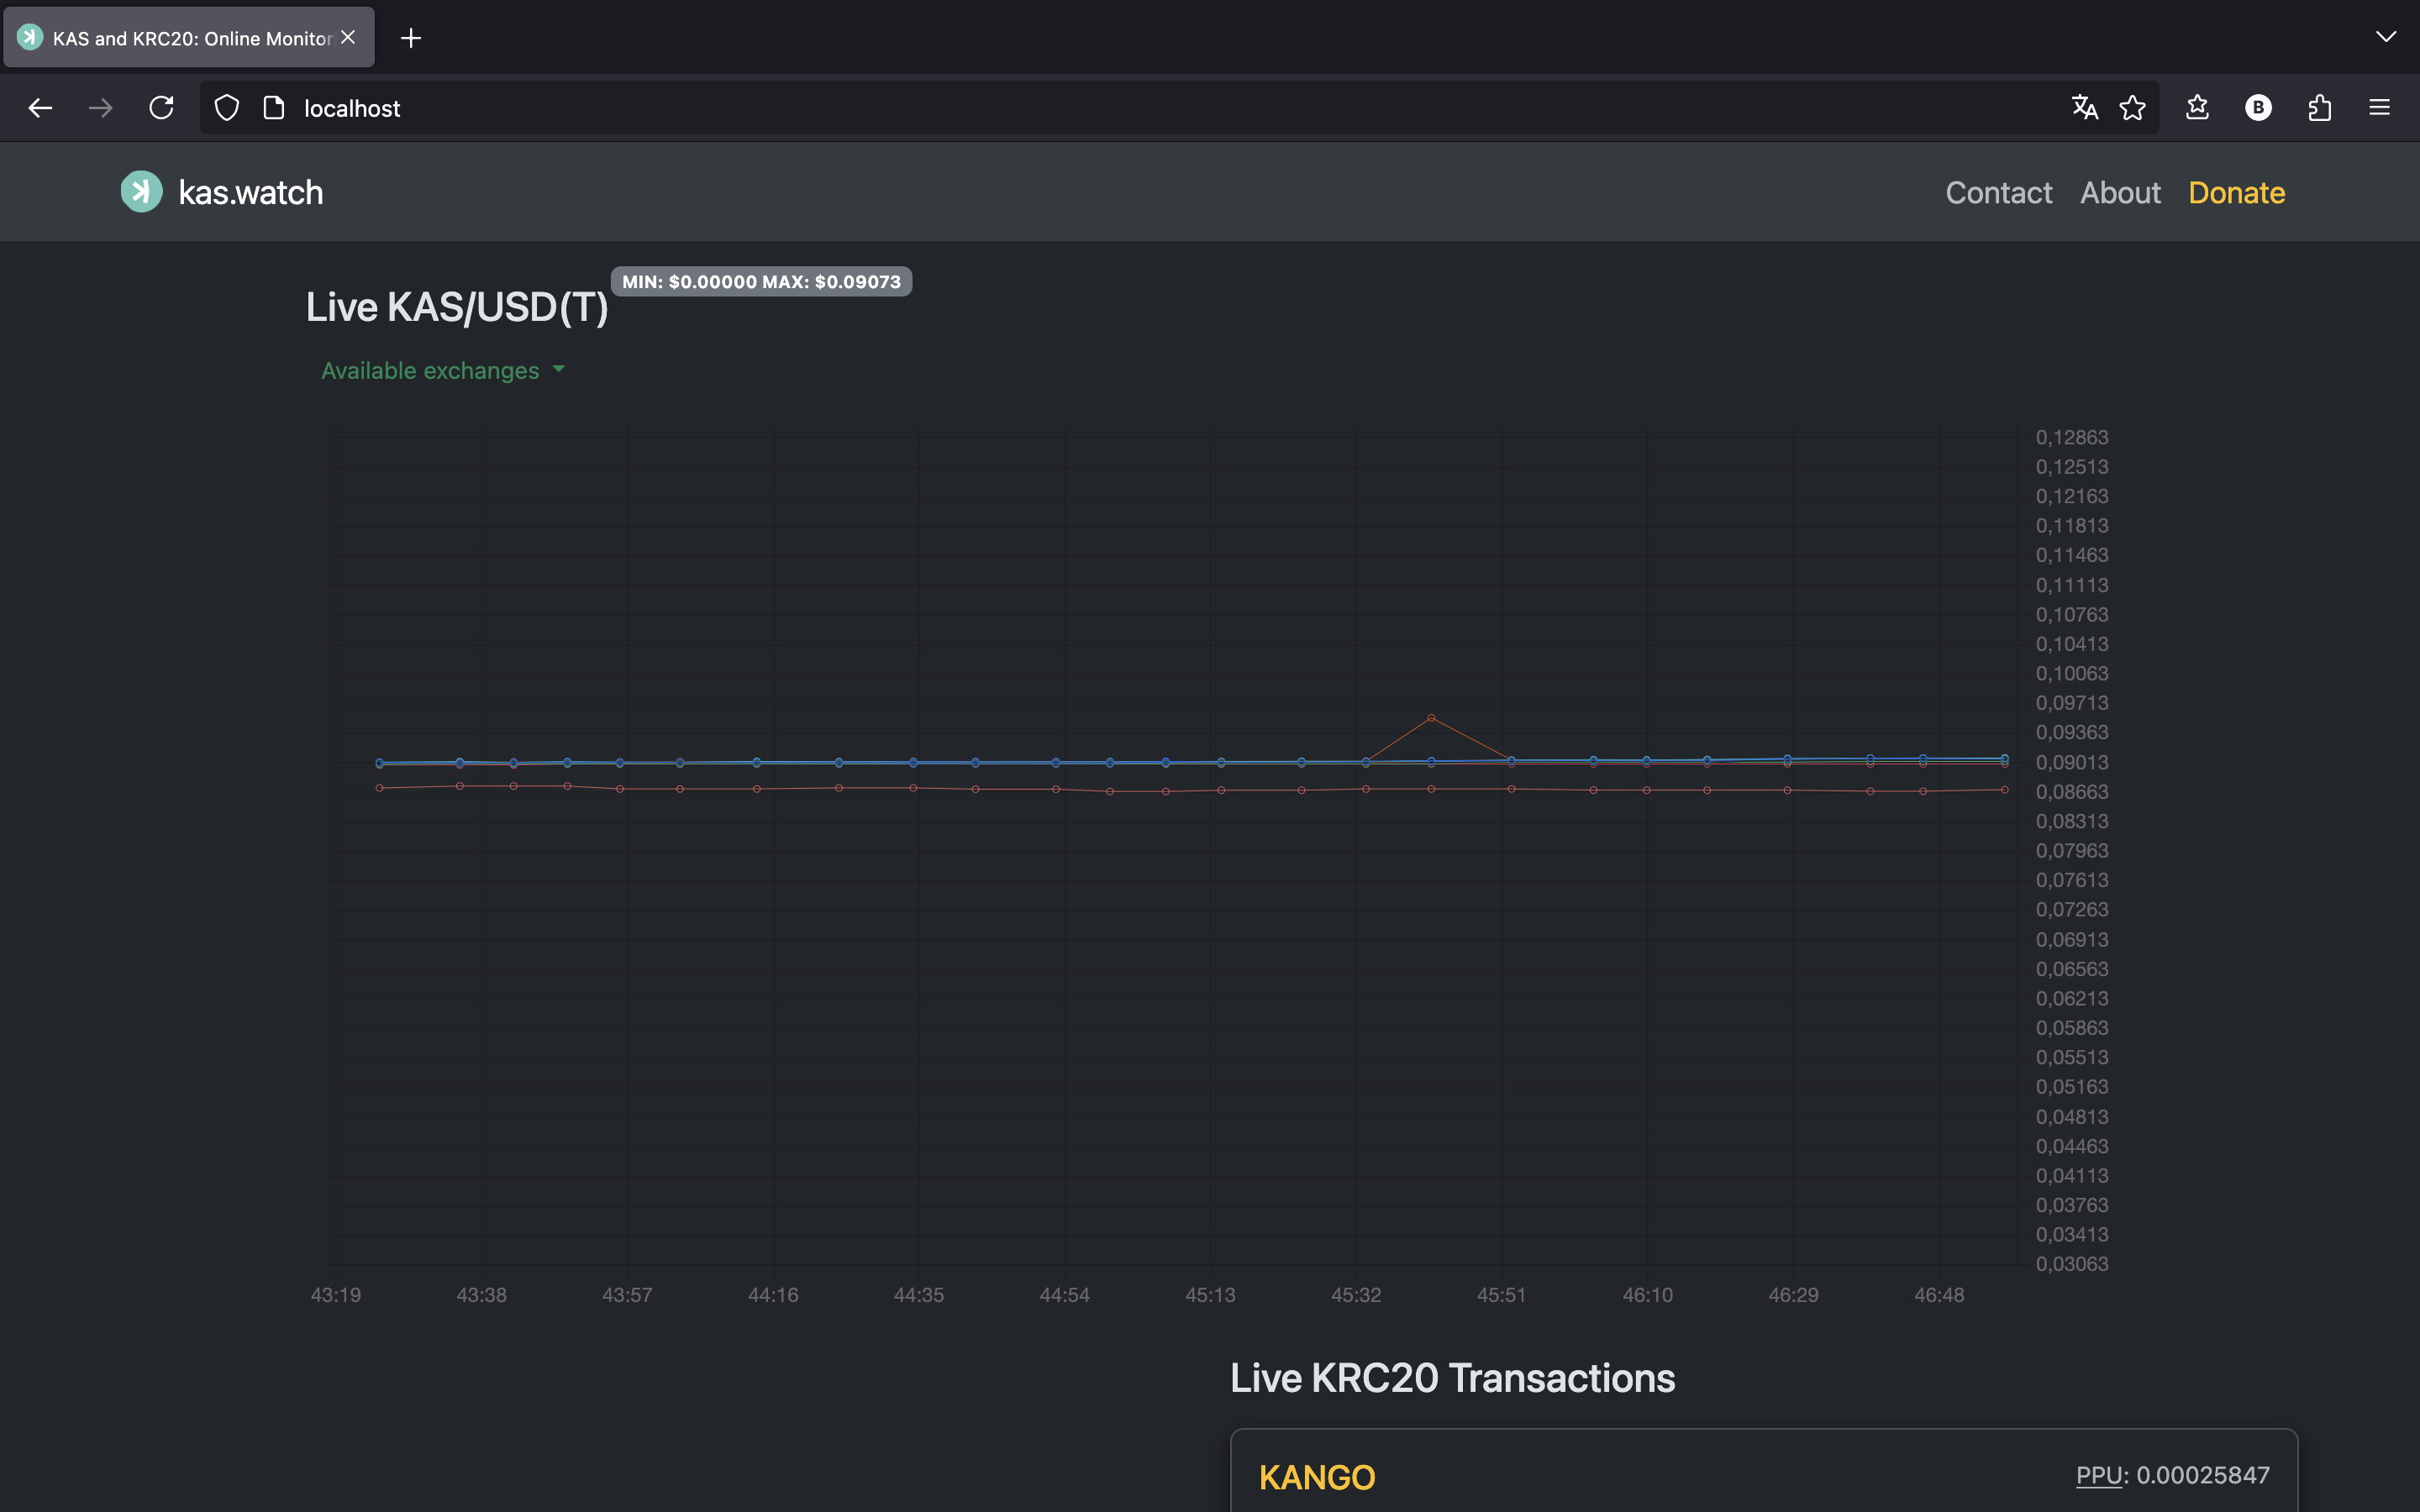Expand the Available exchanges dropdown
This screenshot has width=2420, height=1512.
tap(443, 370)
